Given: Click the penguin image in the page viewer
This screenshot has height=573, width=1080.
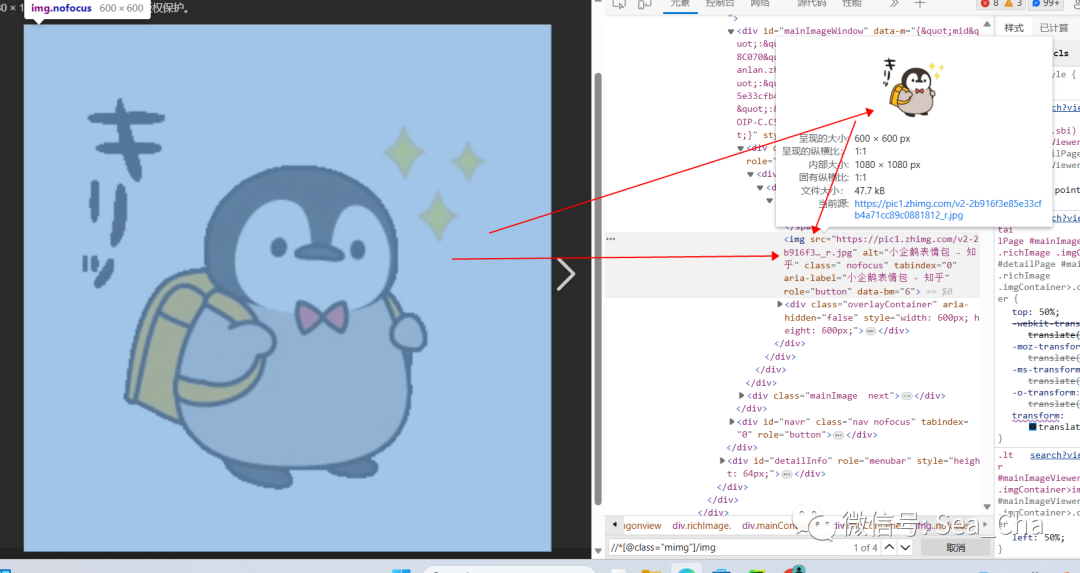Looking at the screenshot, I should (x=287, y=288).
